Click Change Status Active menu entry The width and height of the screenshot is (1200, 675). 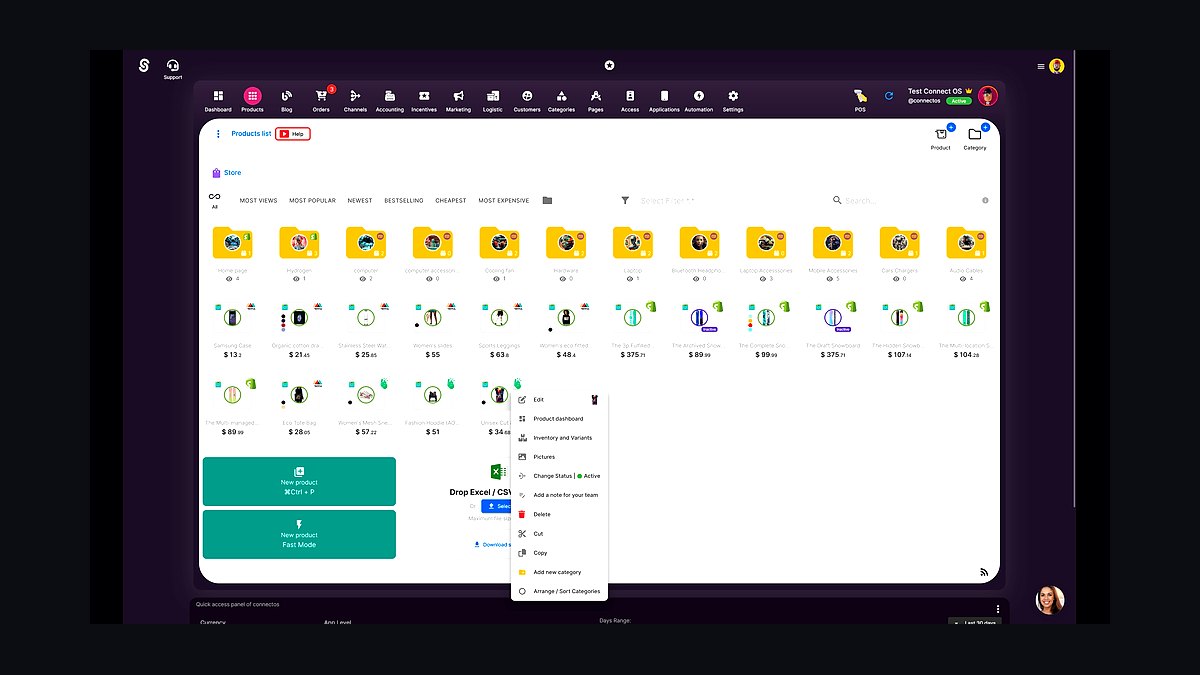(559, 476)
